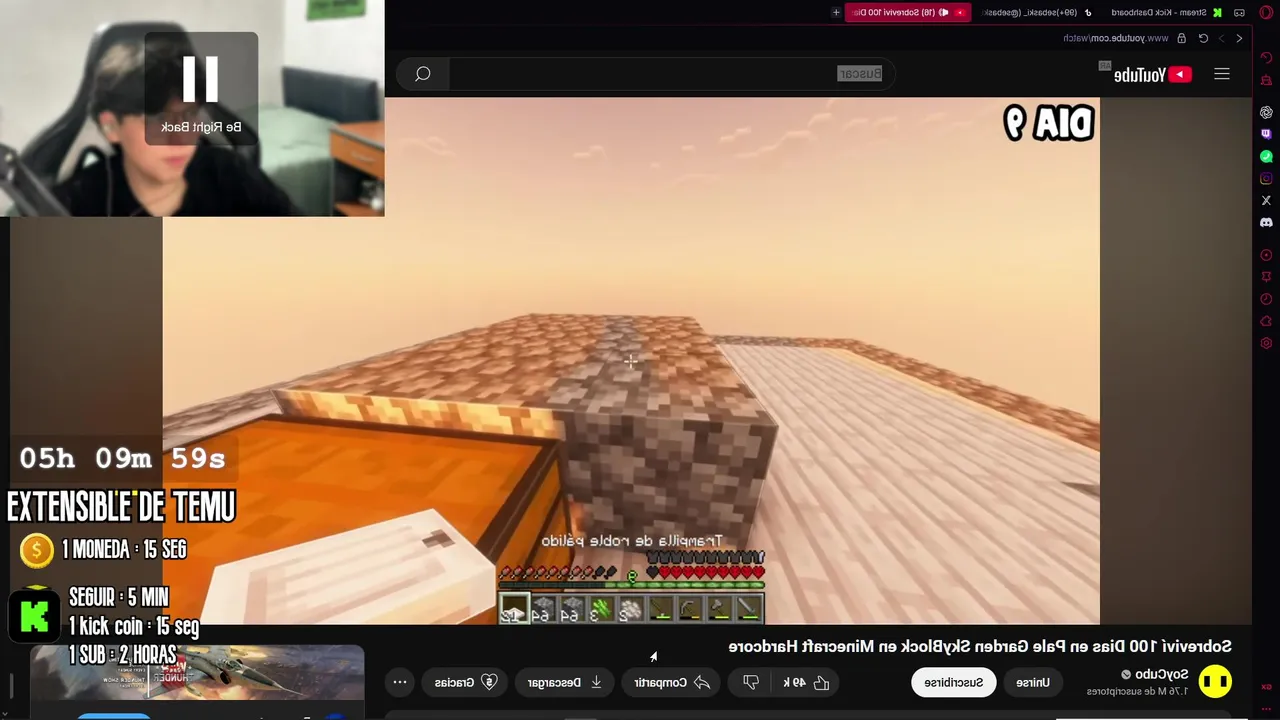The height and width of the screenshot is (720, 1280).
Task: Open the YouTube hamburger guide menu
Action: coord(1222,74)
